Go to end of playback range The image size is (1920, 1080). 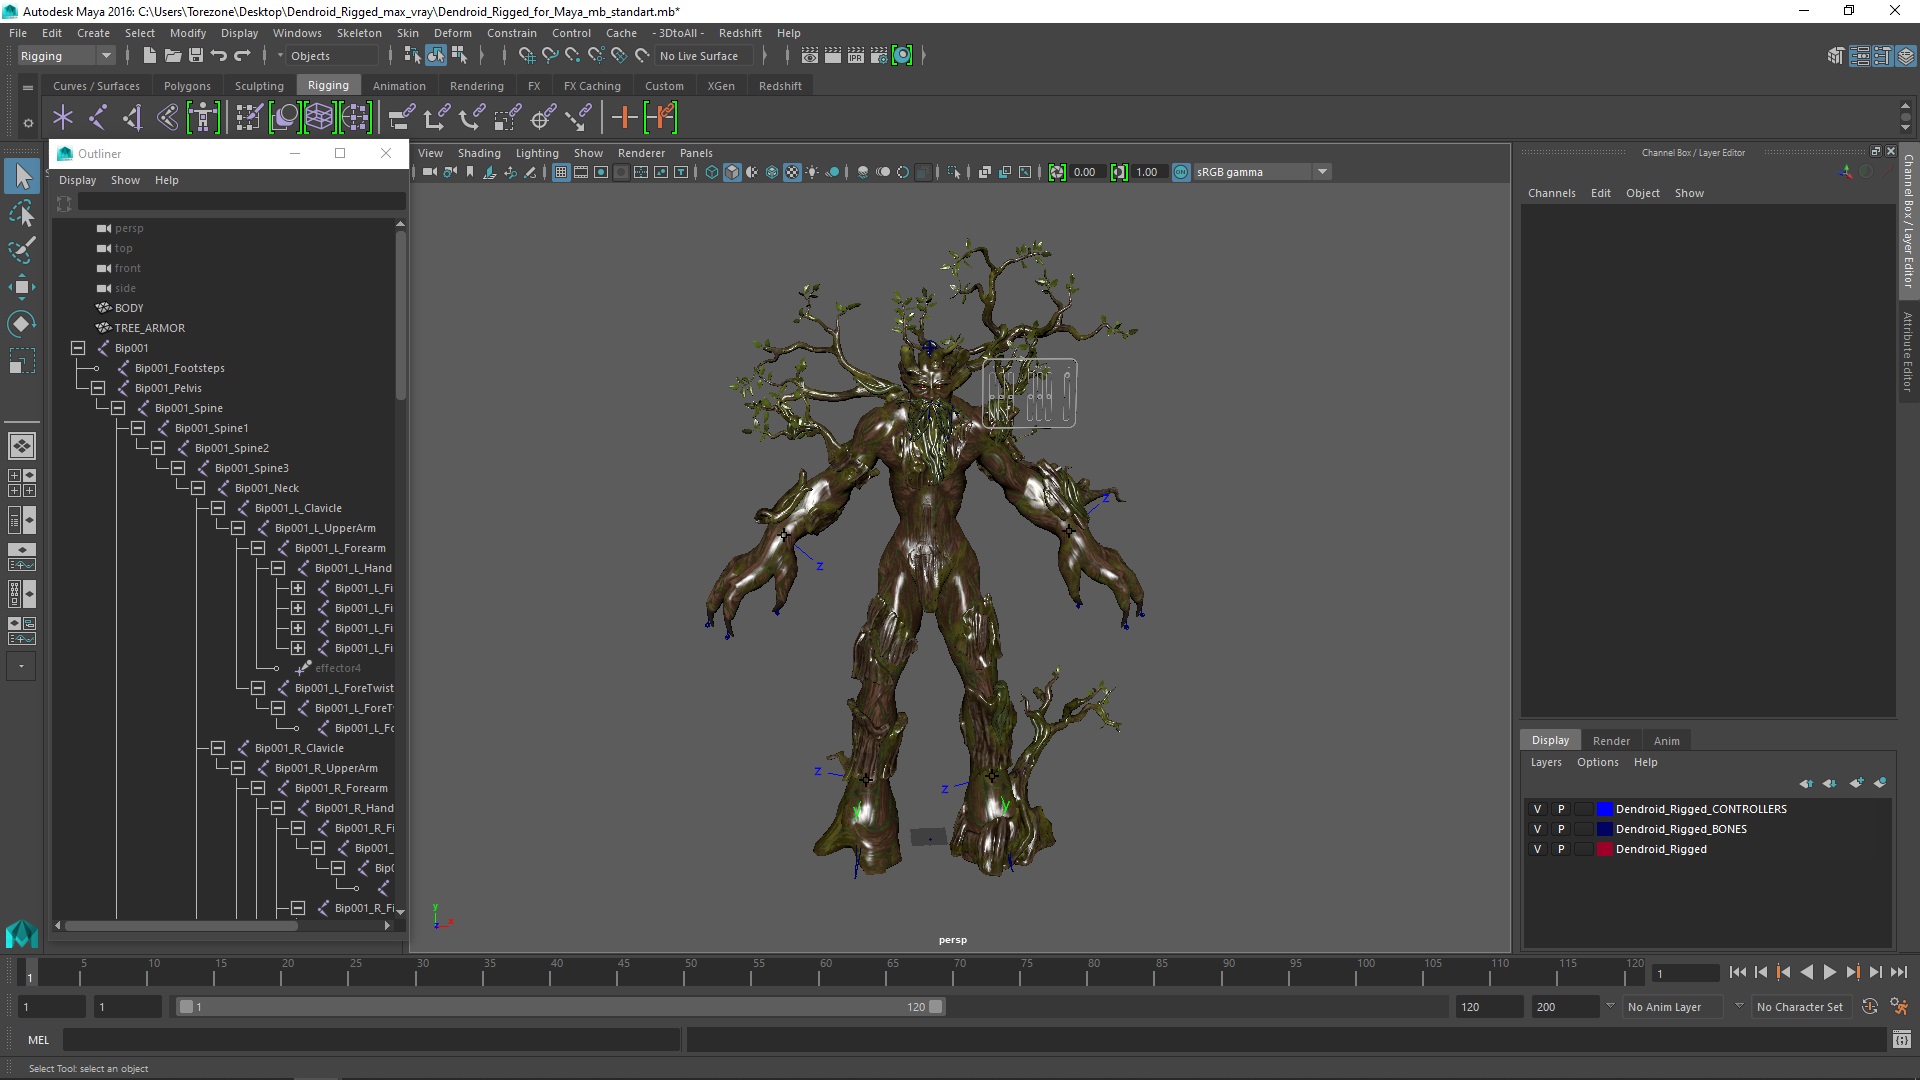point(1899,972)
